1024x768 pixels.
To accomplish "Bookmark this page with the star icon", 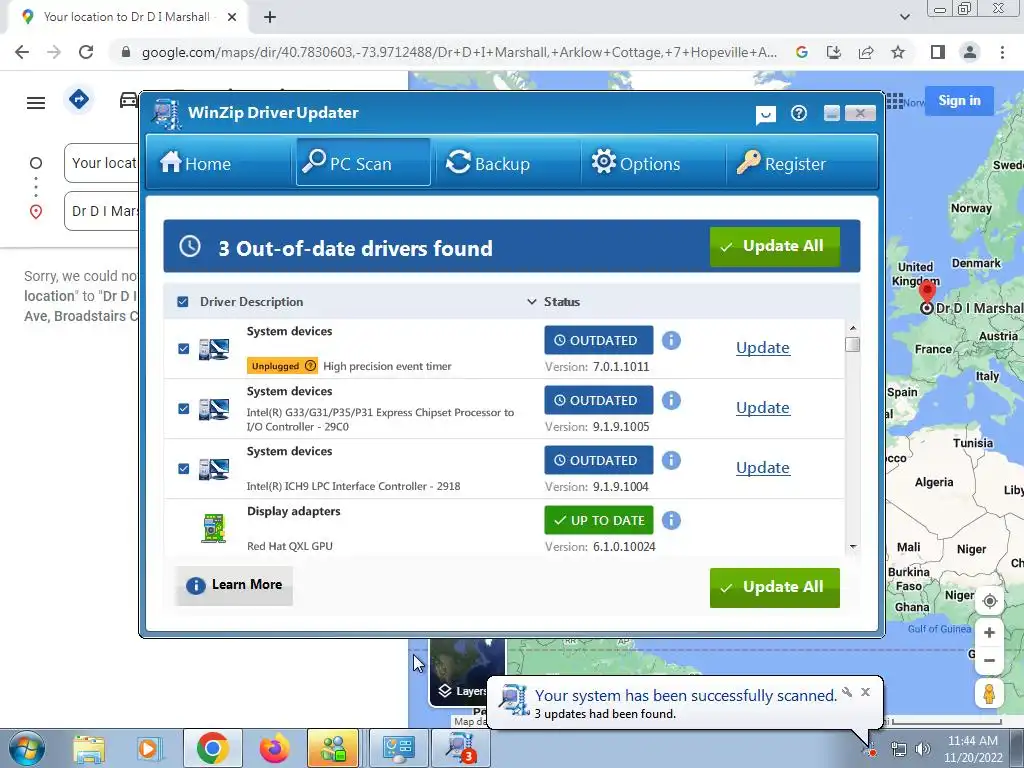I will pyautogui.click(x=899, y=52).
